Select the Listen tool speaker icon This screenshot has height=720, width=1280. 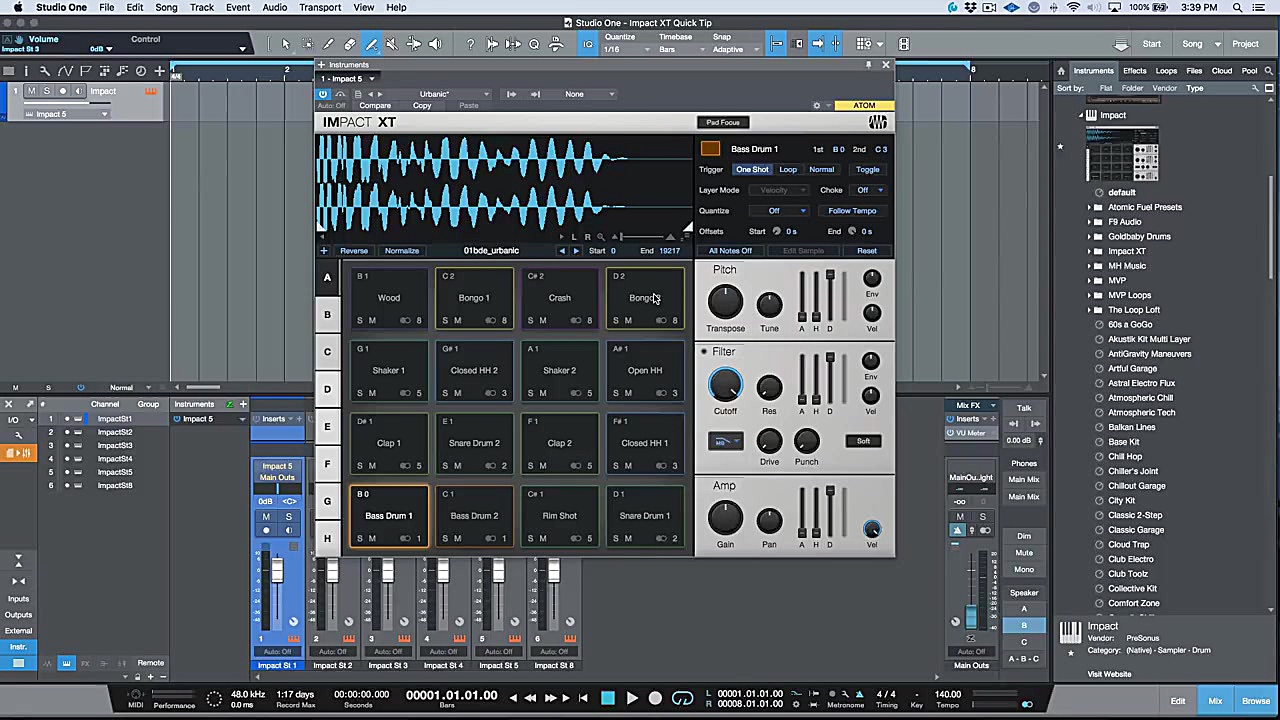[435, 44]
